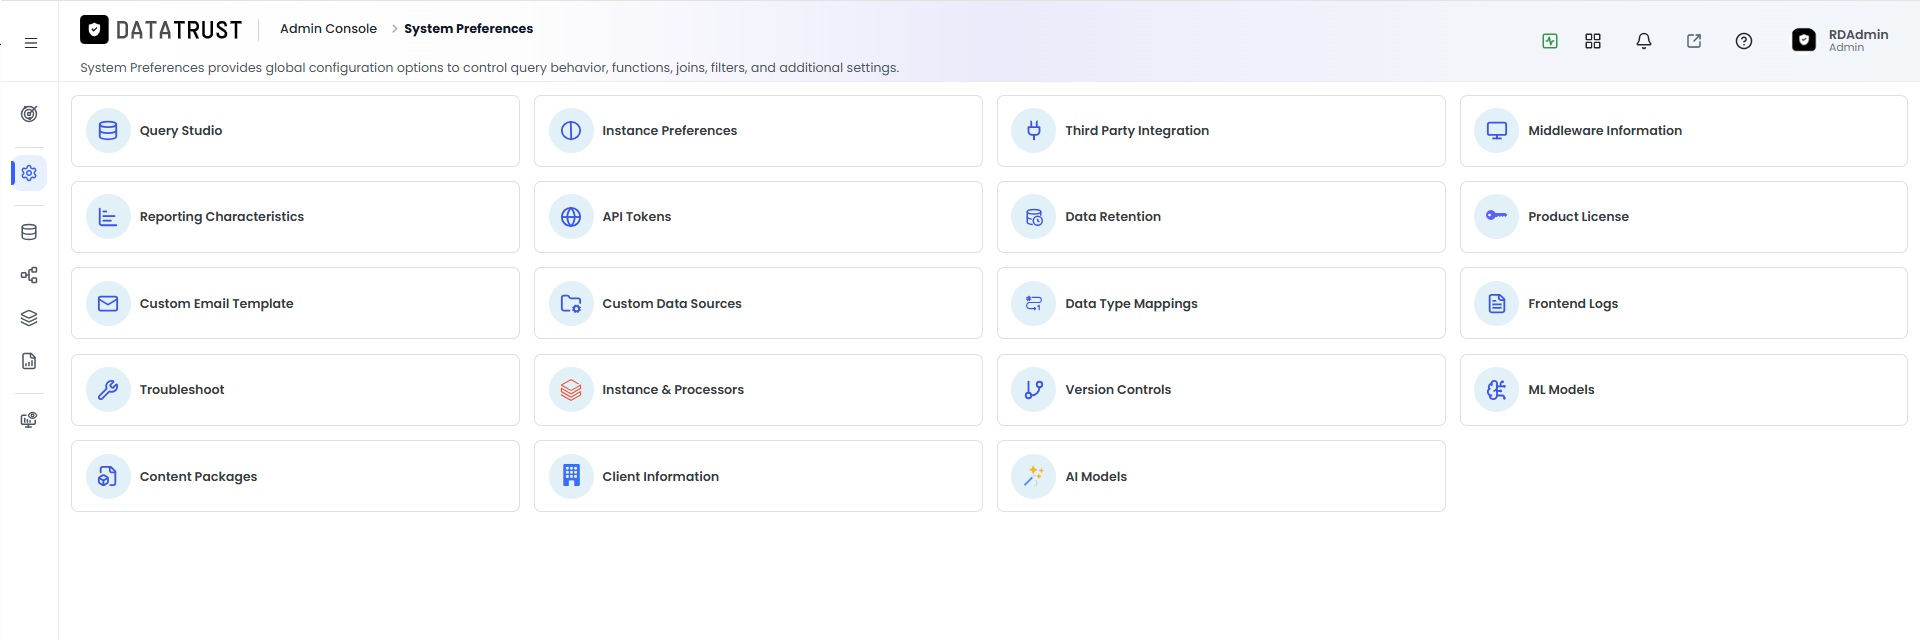
Task: Click the Troubleshoot wrench icon
Action: tap(108, 390)
